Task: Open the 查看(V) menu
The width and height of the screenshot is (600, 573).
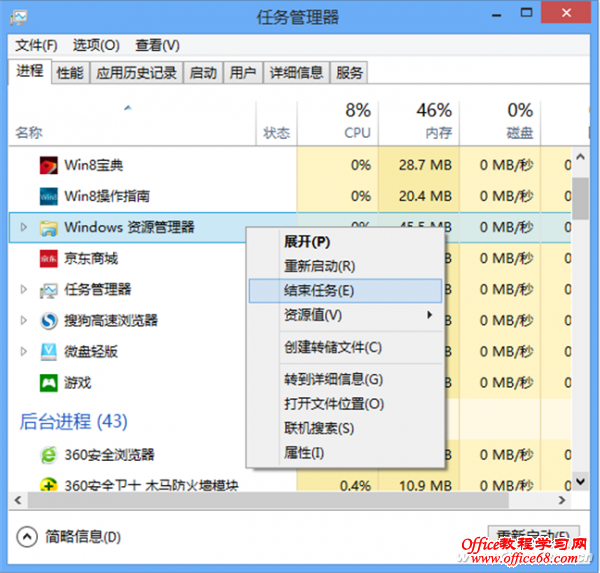Action: (157, 46)
